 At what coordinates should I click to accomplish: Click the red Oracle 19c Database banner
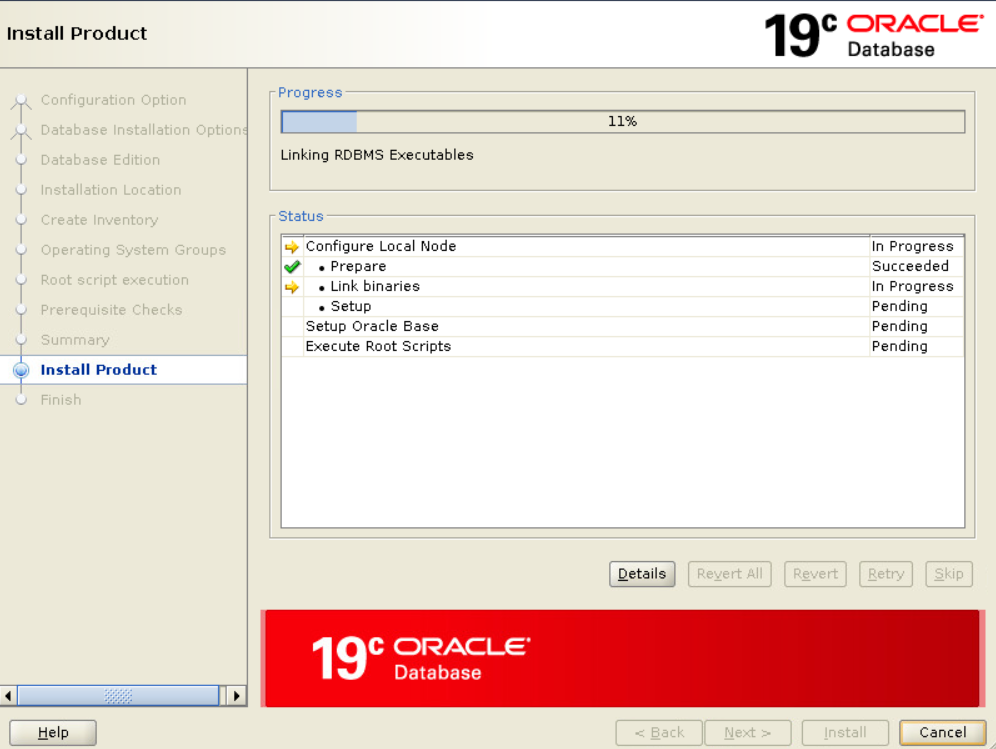tap(622, 658)
